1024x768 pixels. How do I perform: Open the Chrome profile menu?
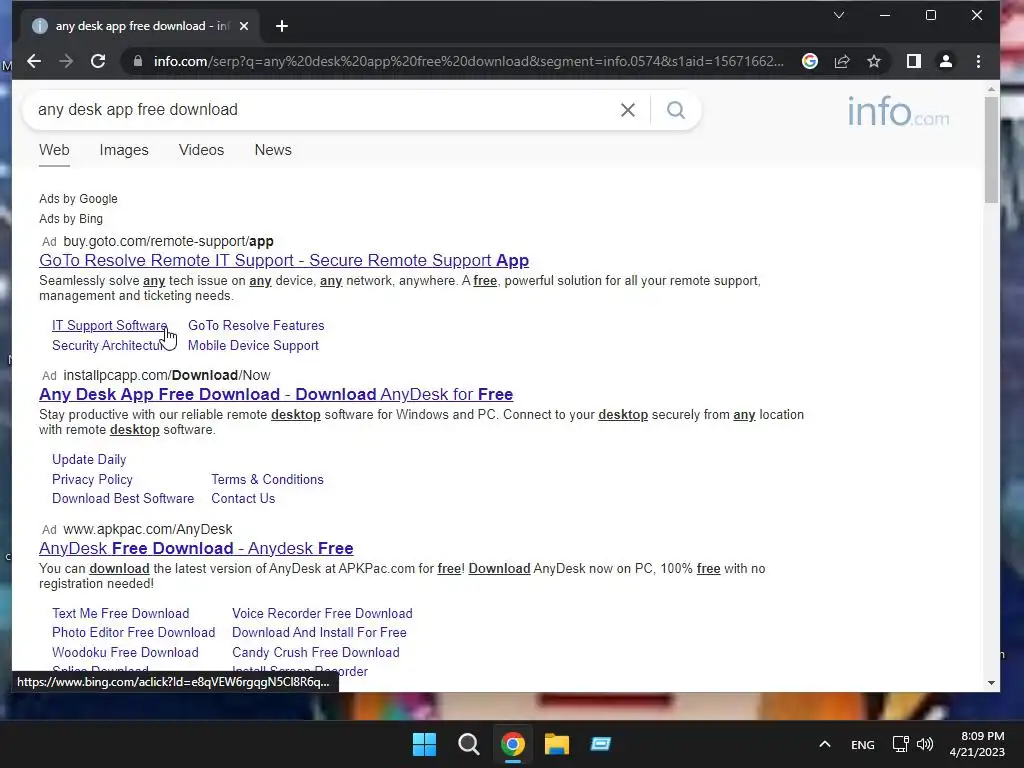click(946, 61)
